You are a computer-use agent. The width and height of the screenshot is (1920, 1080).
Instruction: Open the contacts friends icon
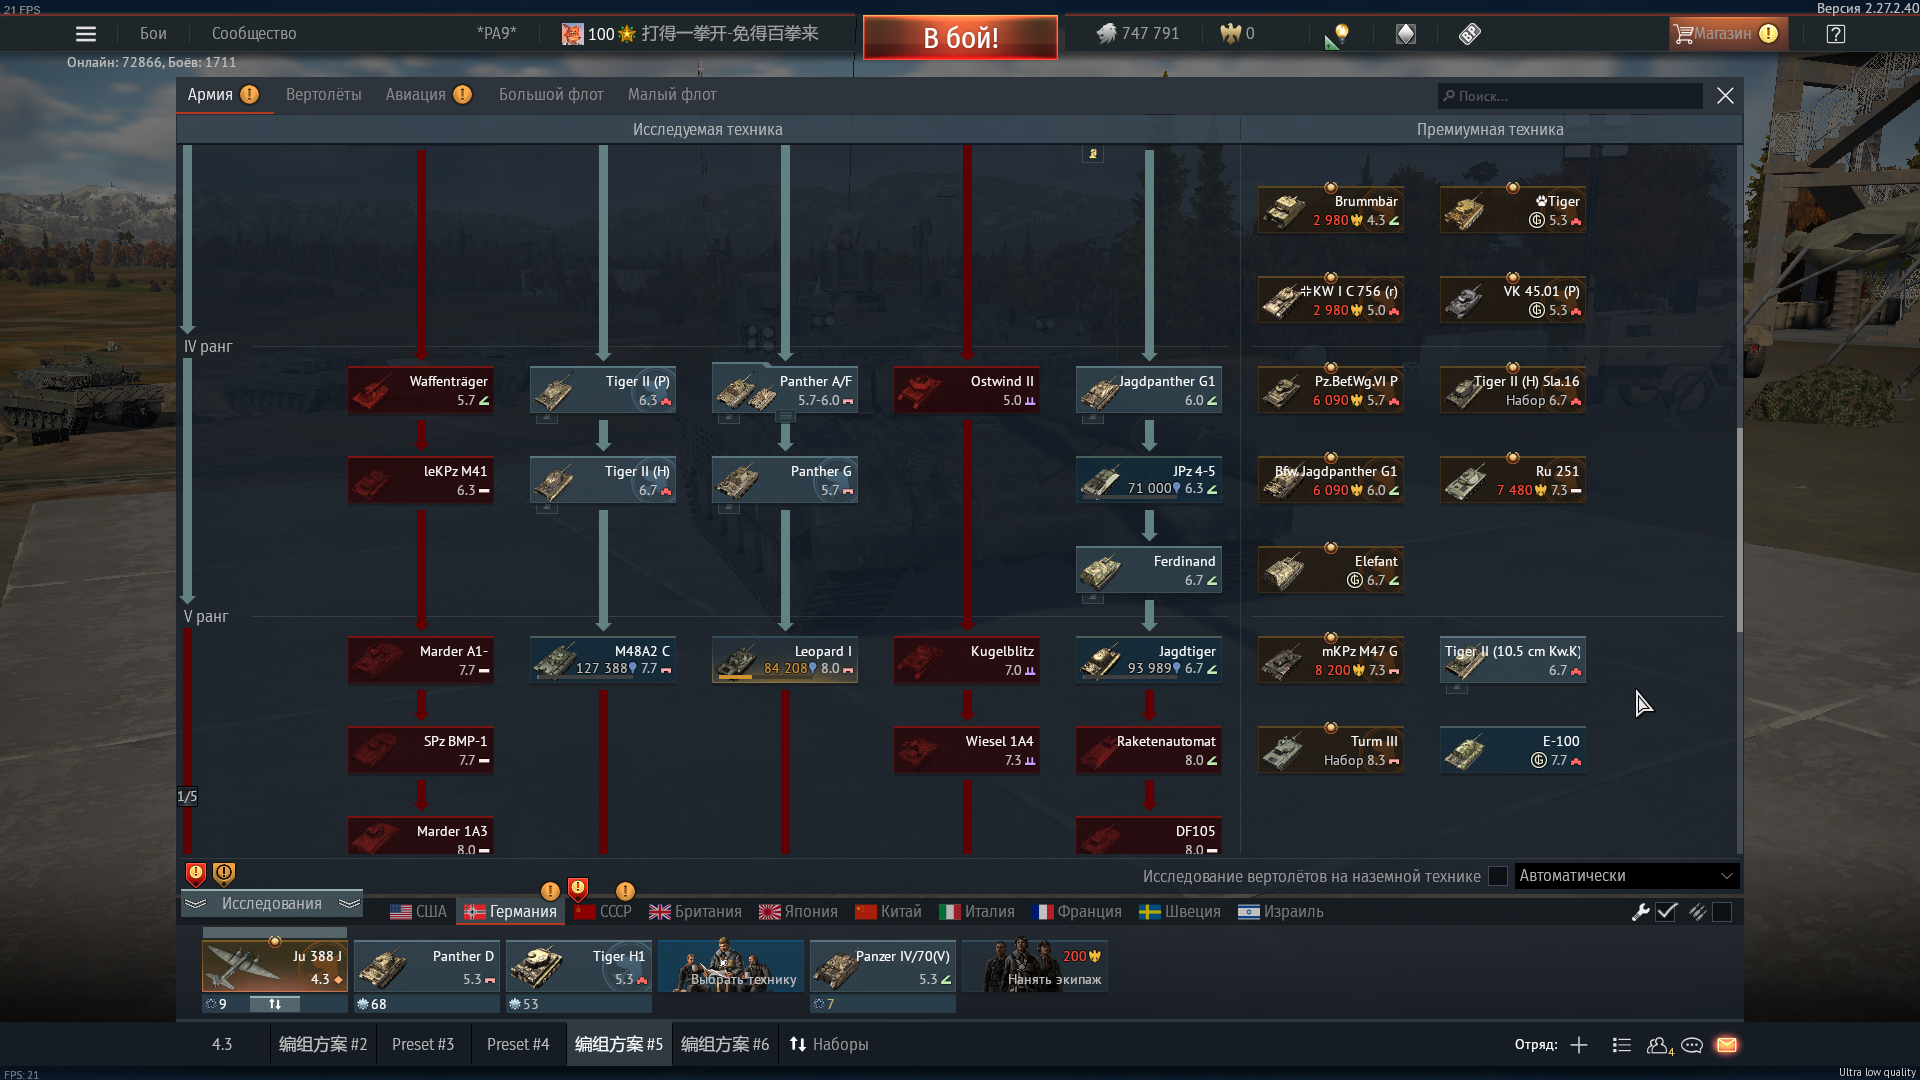tap(1659, 1045)
